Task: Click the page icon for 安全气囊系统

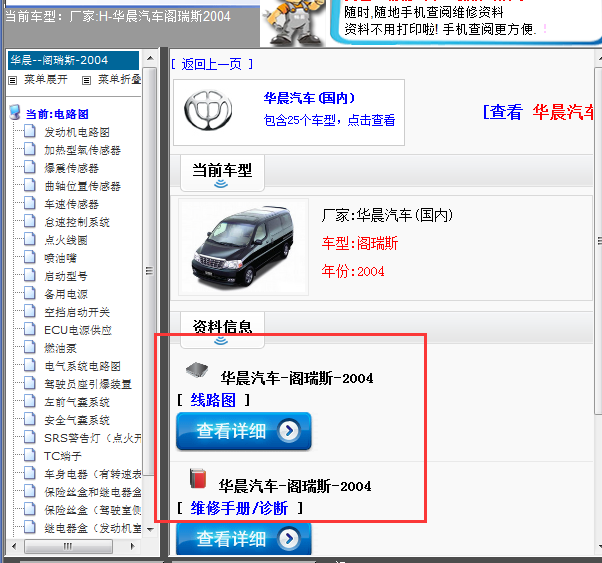Action: tap(30, 419)
